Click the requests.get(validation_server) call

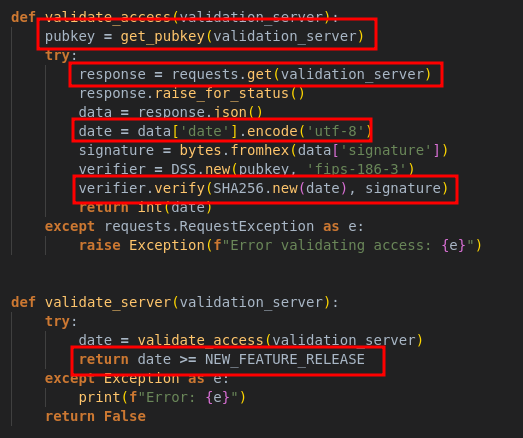(x=302, y=74)
